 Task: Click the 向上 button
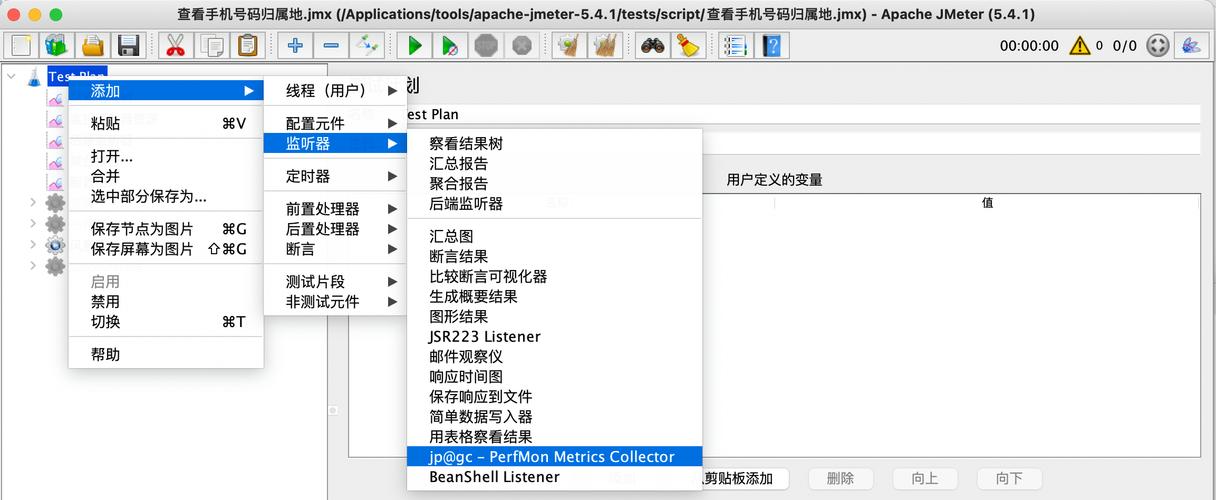(925, 479)
